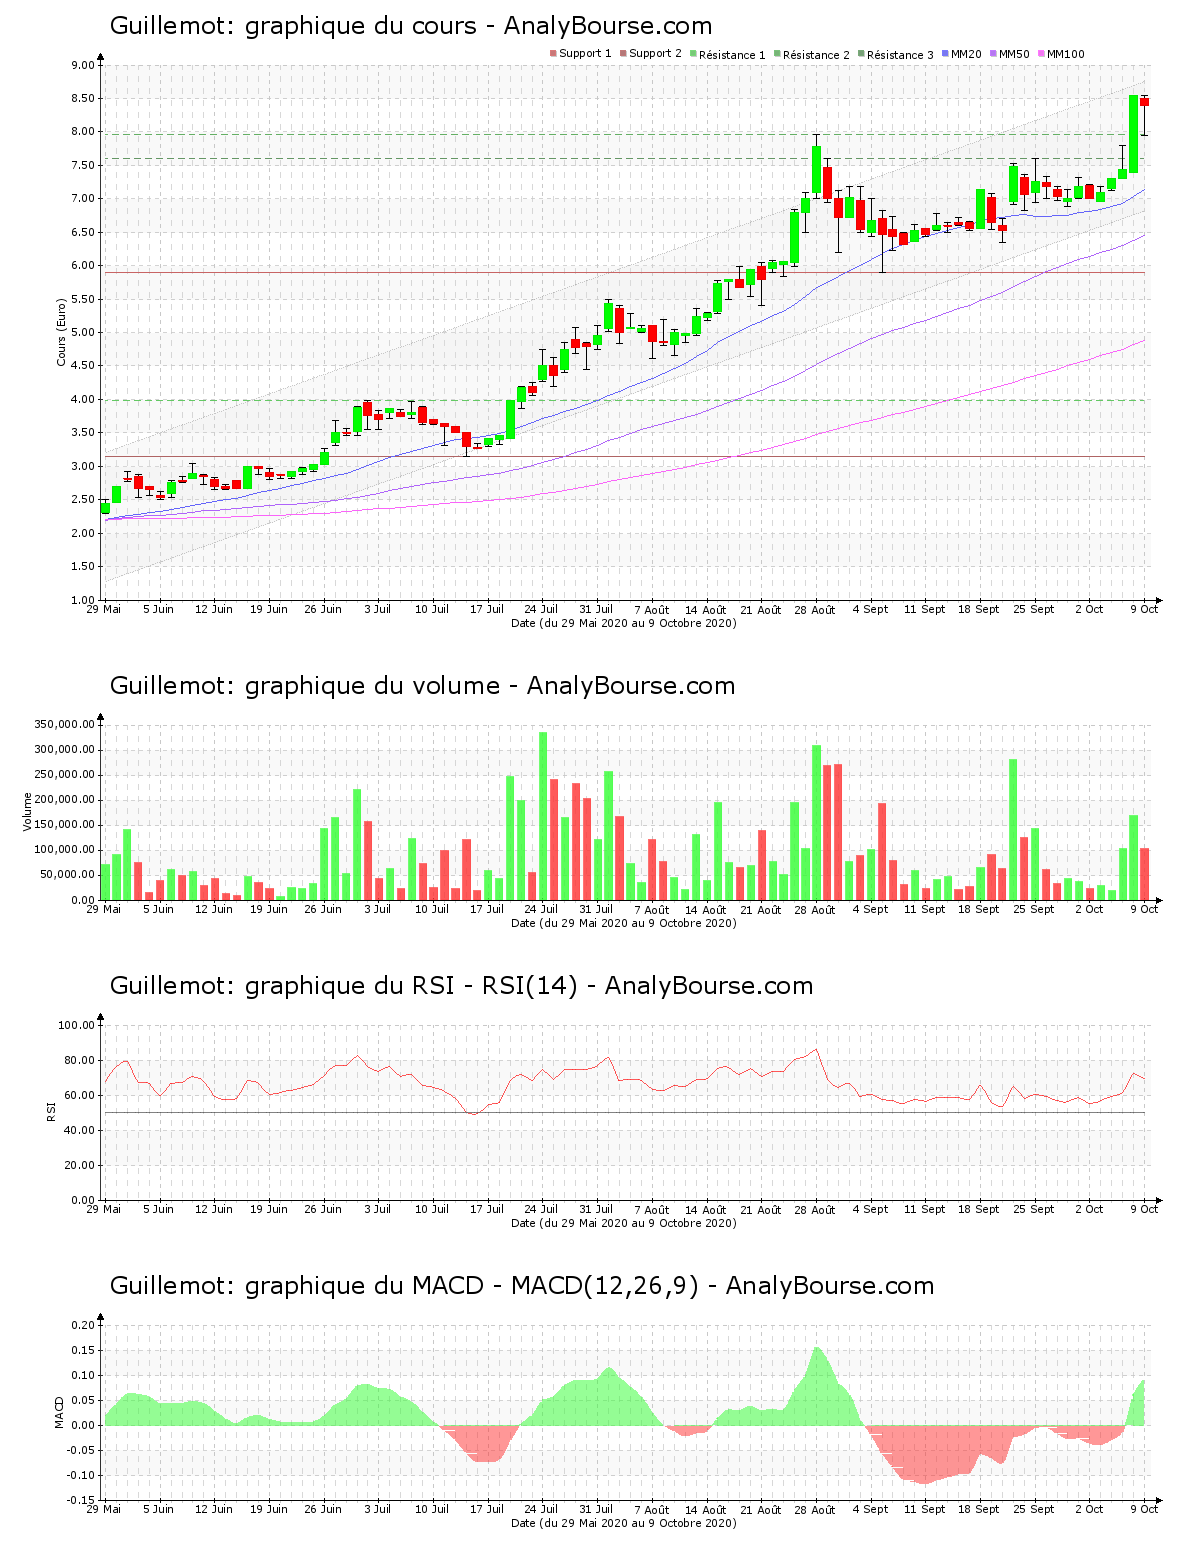1200x1550 pixels.
Task: Click '9 Oct' on the price chart axis
Action: (x=1145, y=609)
